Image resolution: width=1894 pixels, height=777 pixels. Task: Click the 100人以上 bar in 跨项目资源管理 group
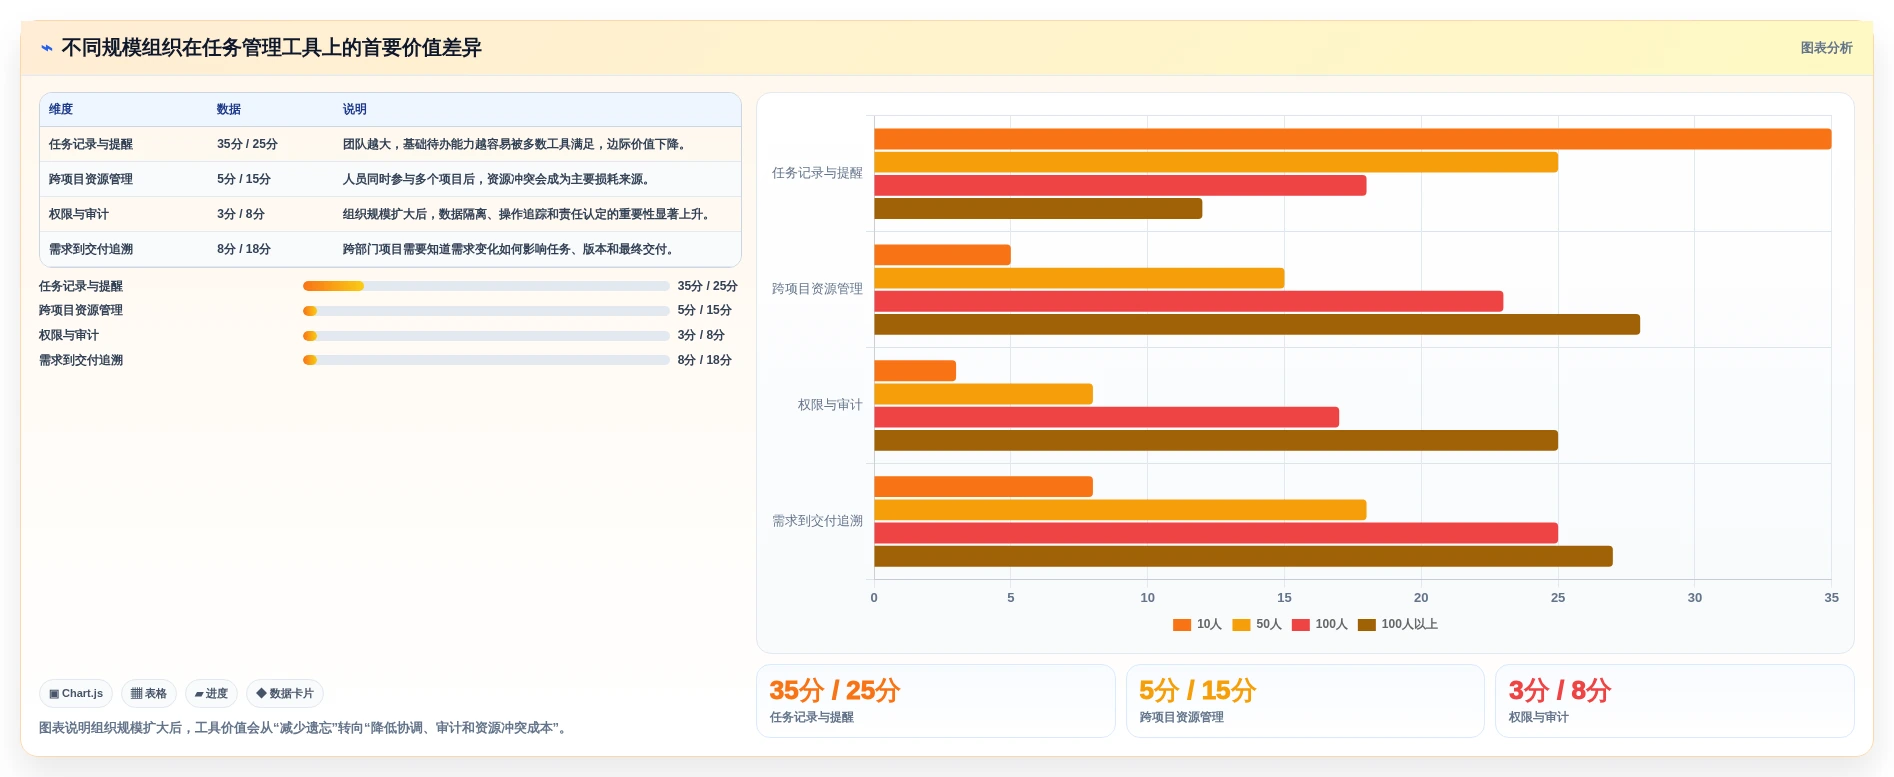pos(1257,324)
